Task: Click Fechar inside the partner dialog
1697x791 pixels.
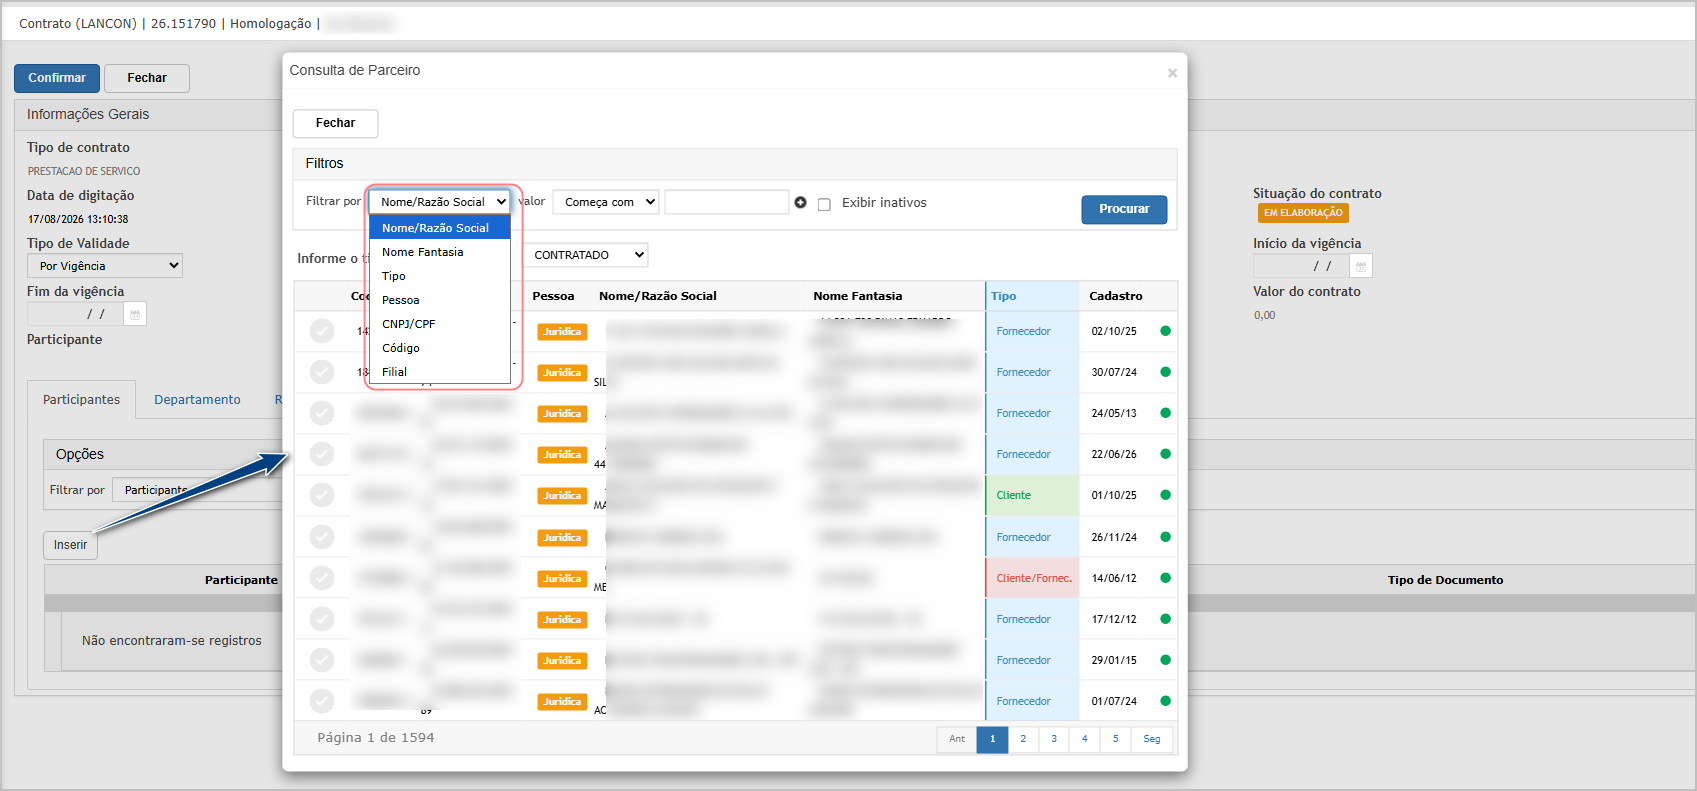Action: [335, 123]
